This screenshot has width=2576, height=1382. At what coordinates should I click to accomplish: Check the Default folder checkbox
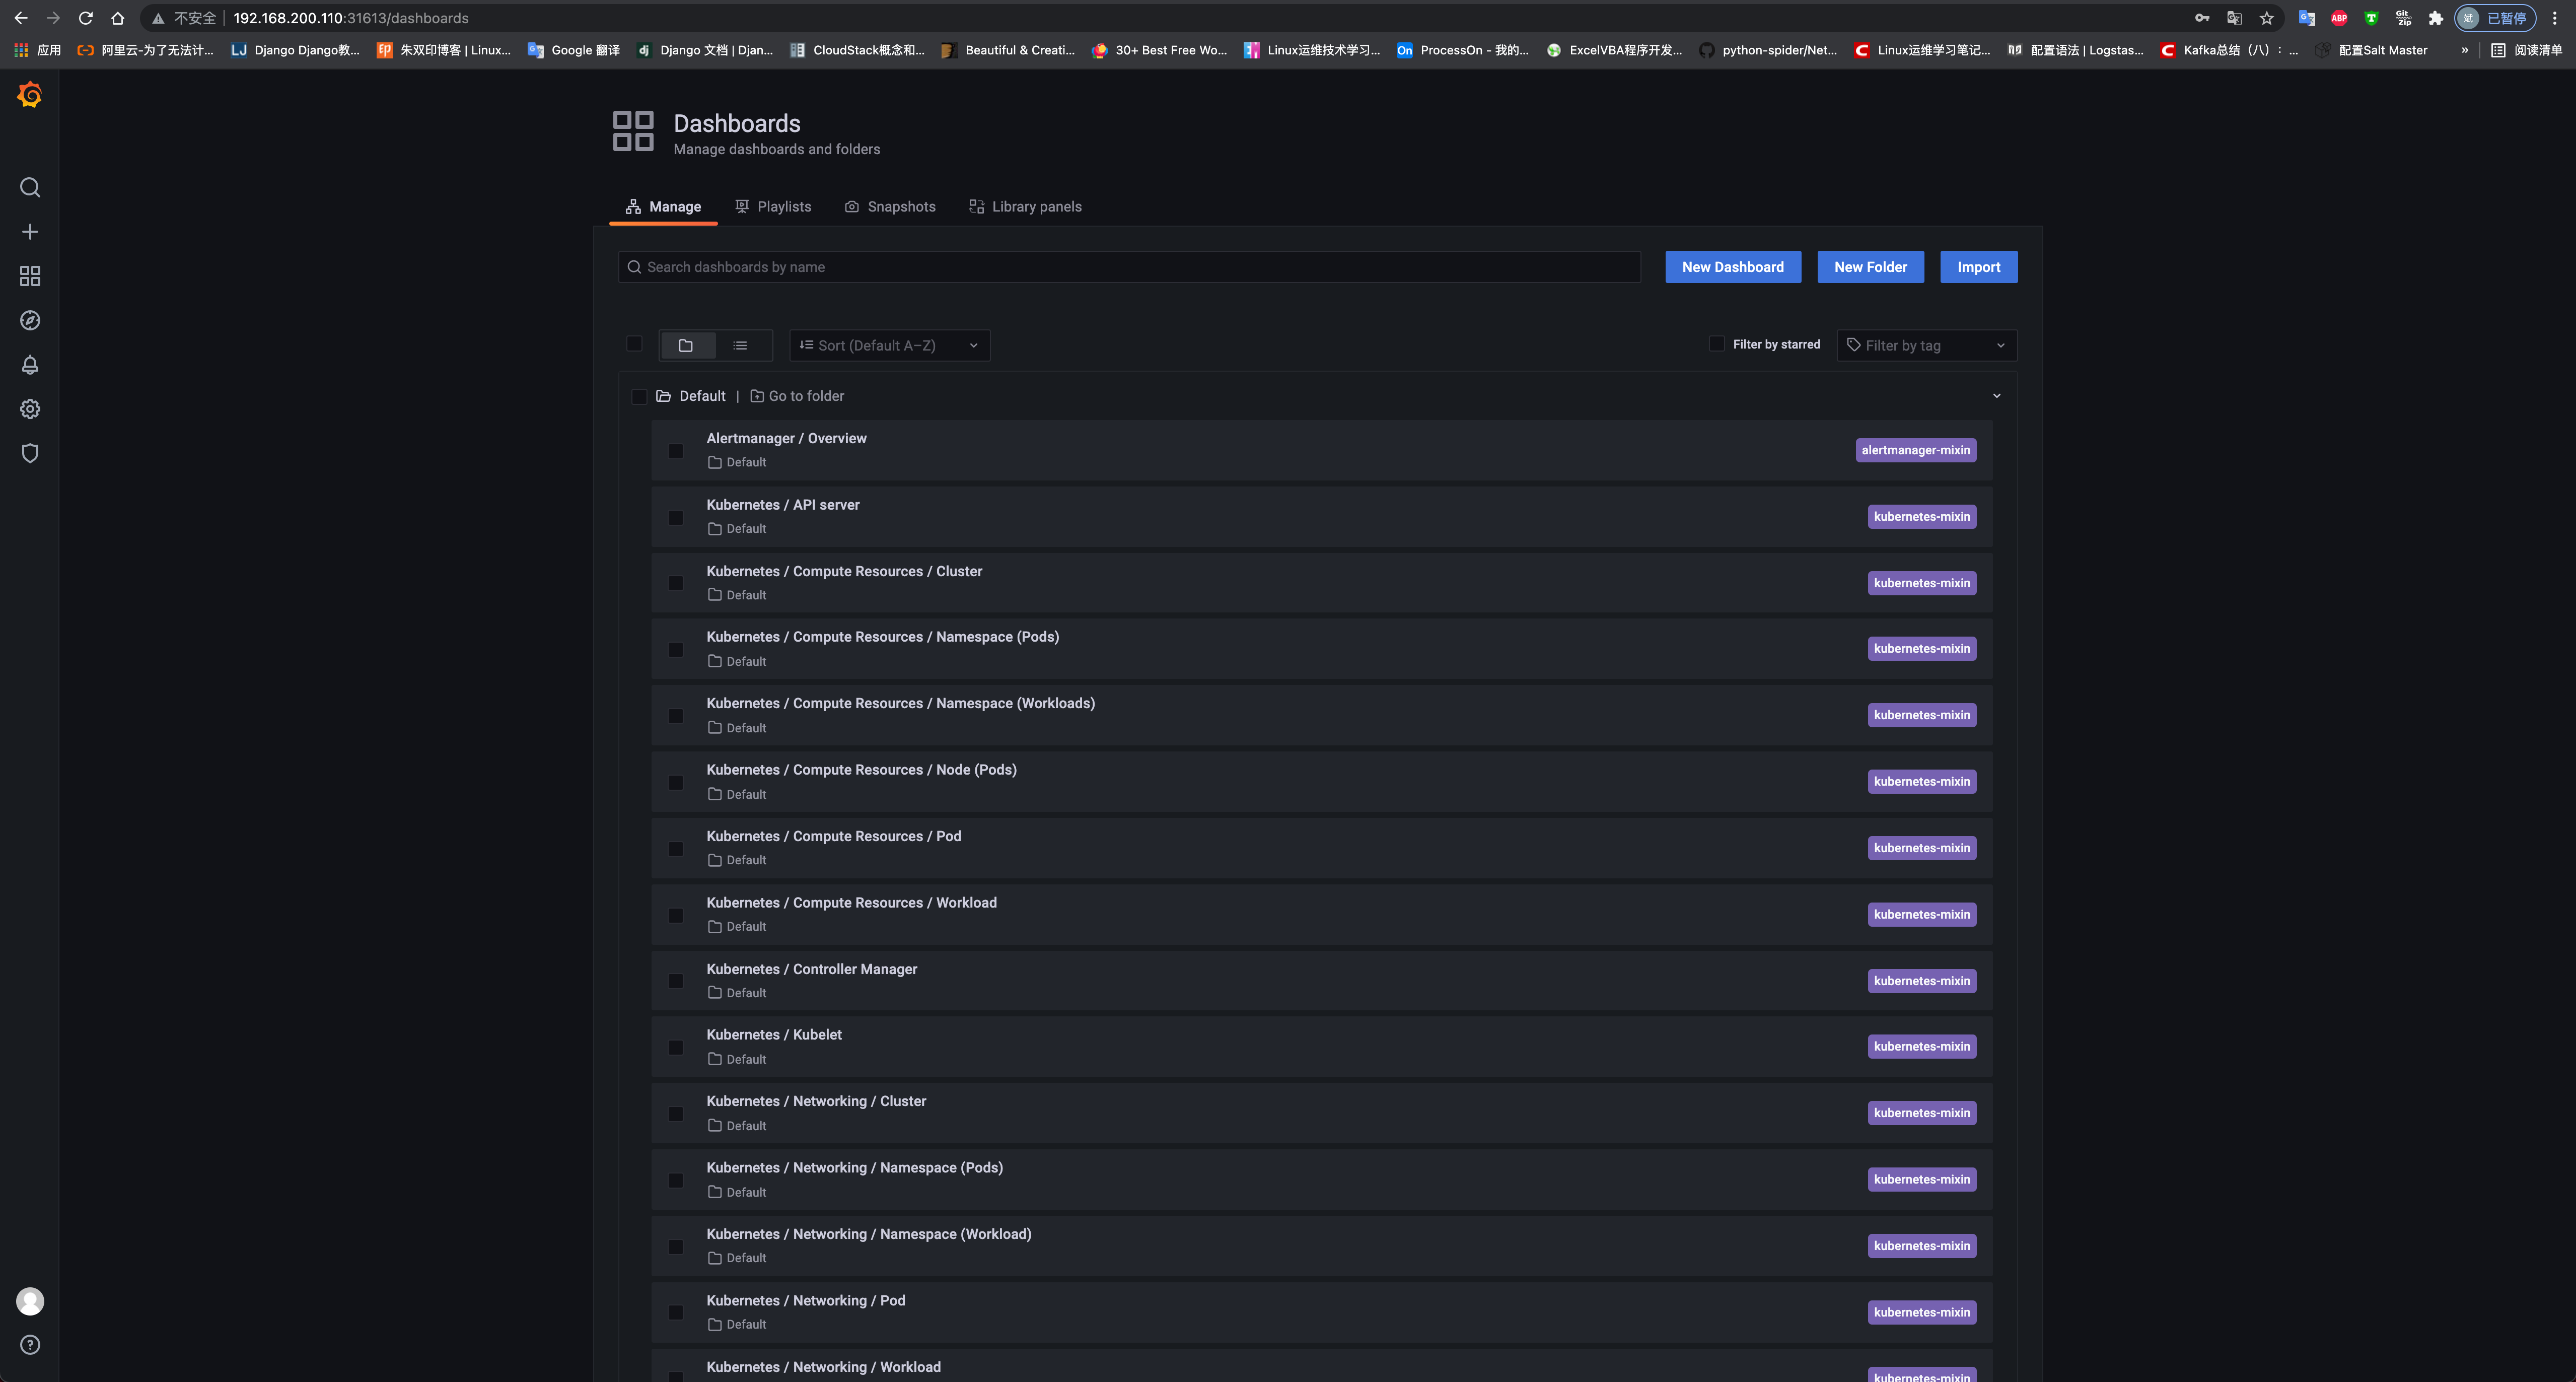pos(639,397)
